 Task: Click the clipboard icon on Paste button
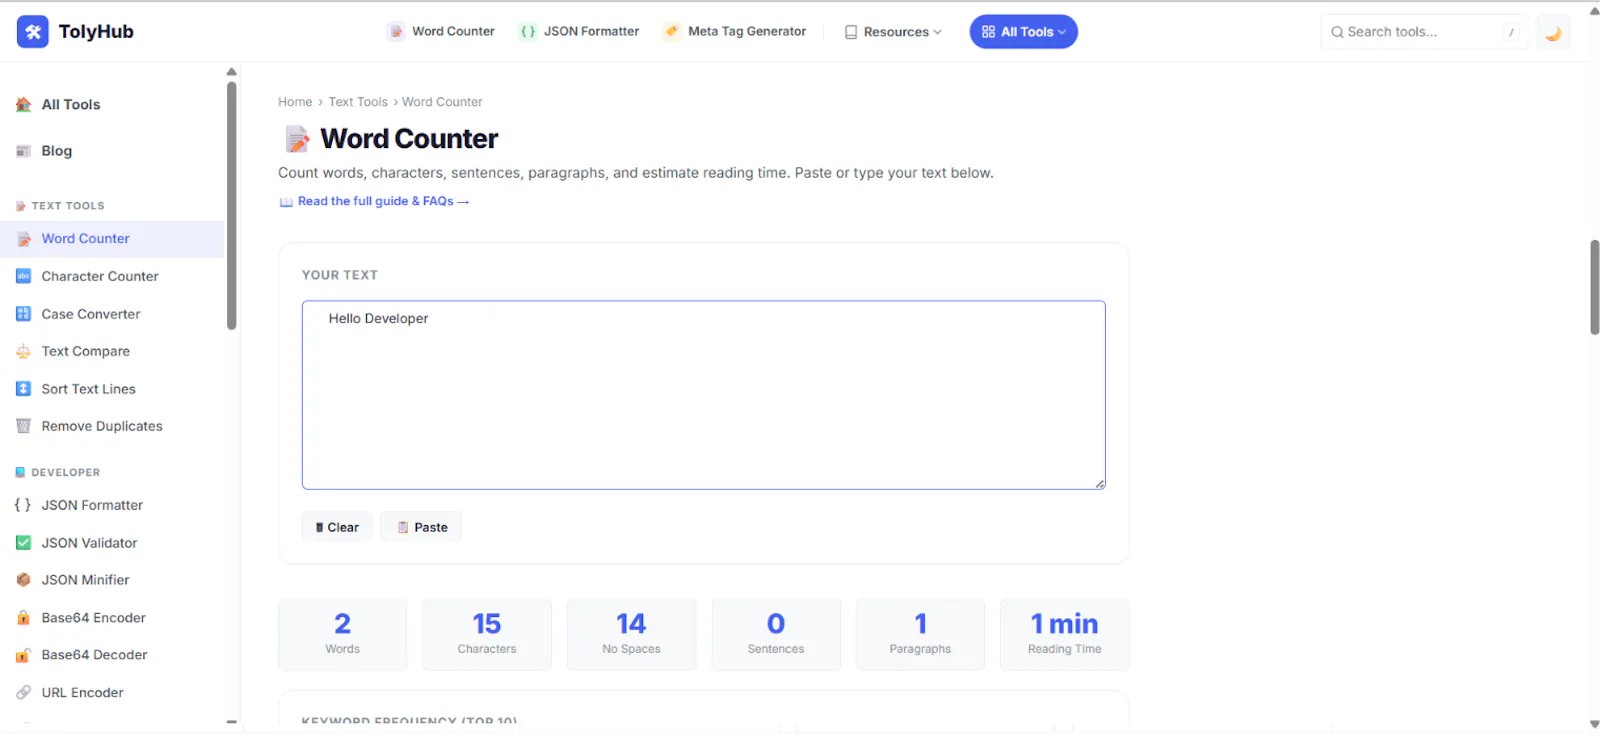pos(403,527)
